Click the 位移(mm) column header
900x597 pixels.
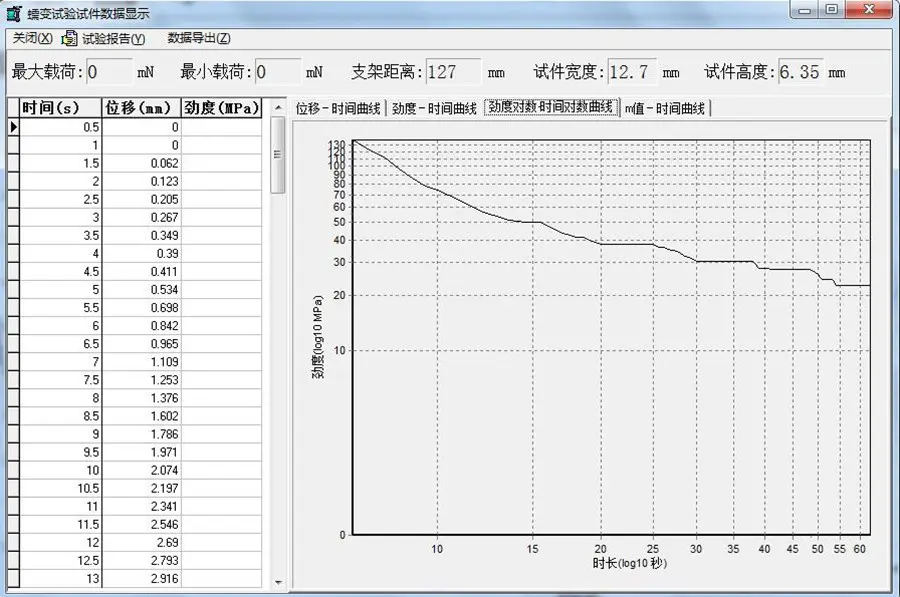coord(141,108)
